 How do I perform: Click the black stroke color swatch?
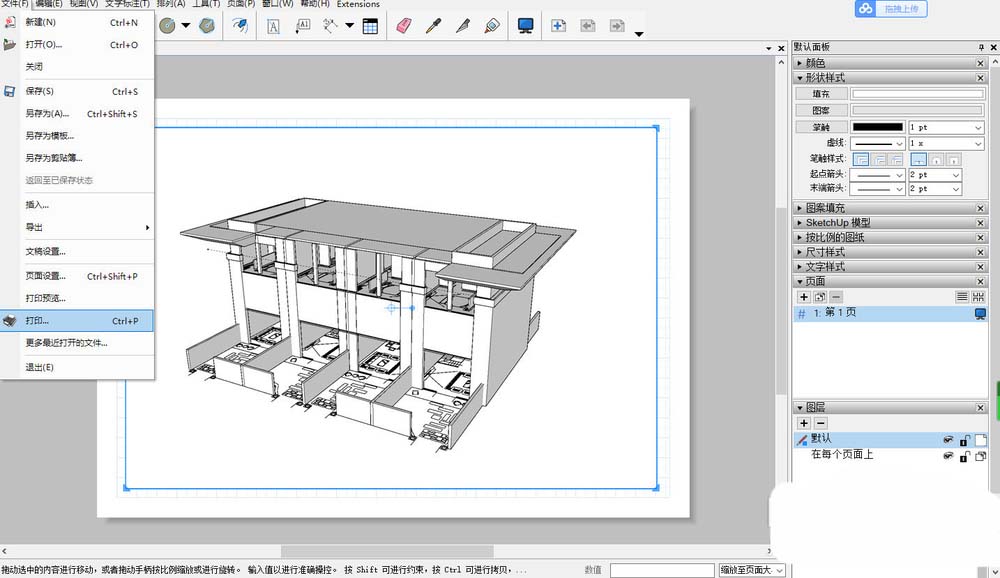click(x=877, y=128)
